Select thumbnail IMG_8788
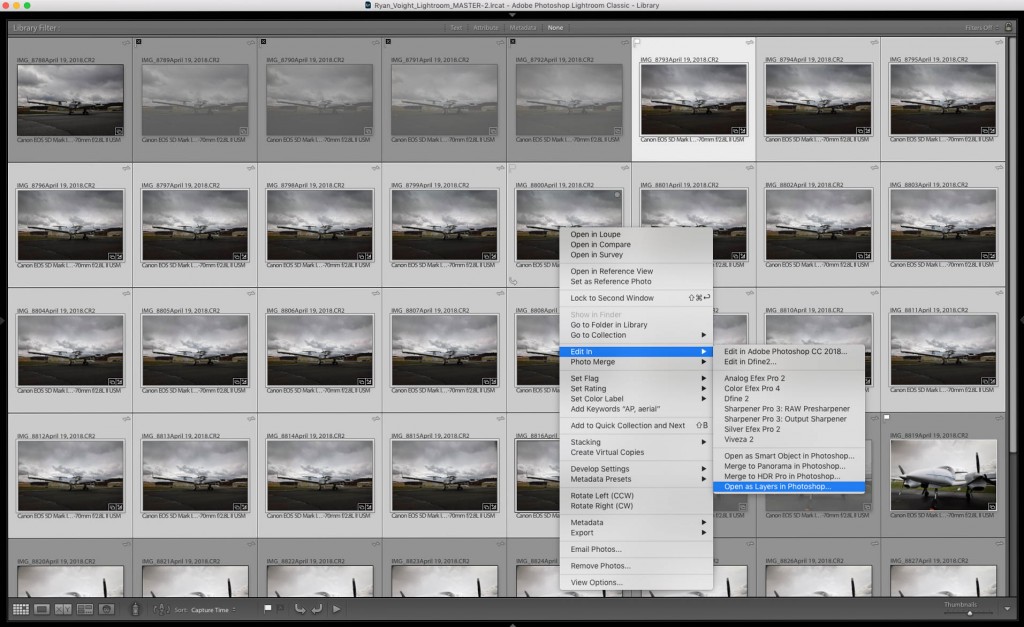Screen dimensions: 1024x627 click(x=70, y=99)
